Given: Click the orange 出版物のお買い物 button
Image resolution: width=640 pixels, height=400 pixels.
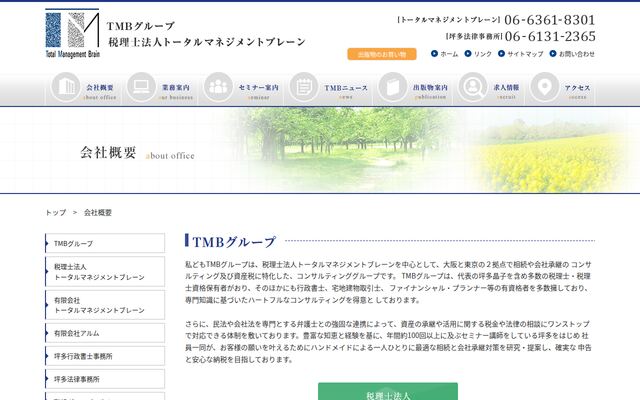Looking at the screenshot, I should tap(382, 54).
